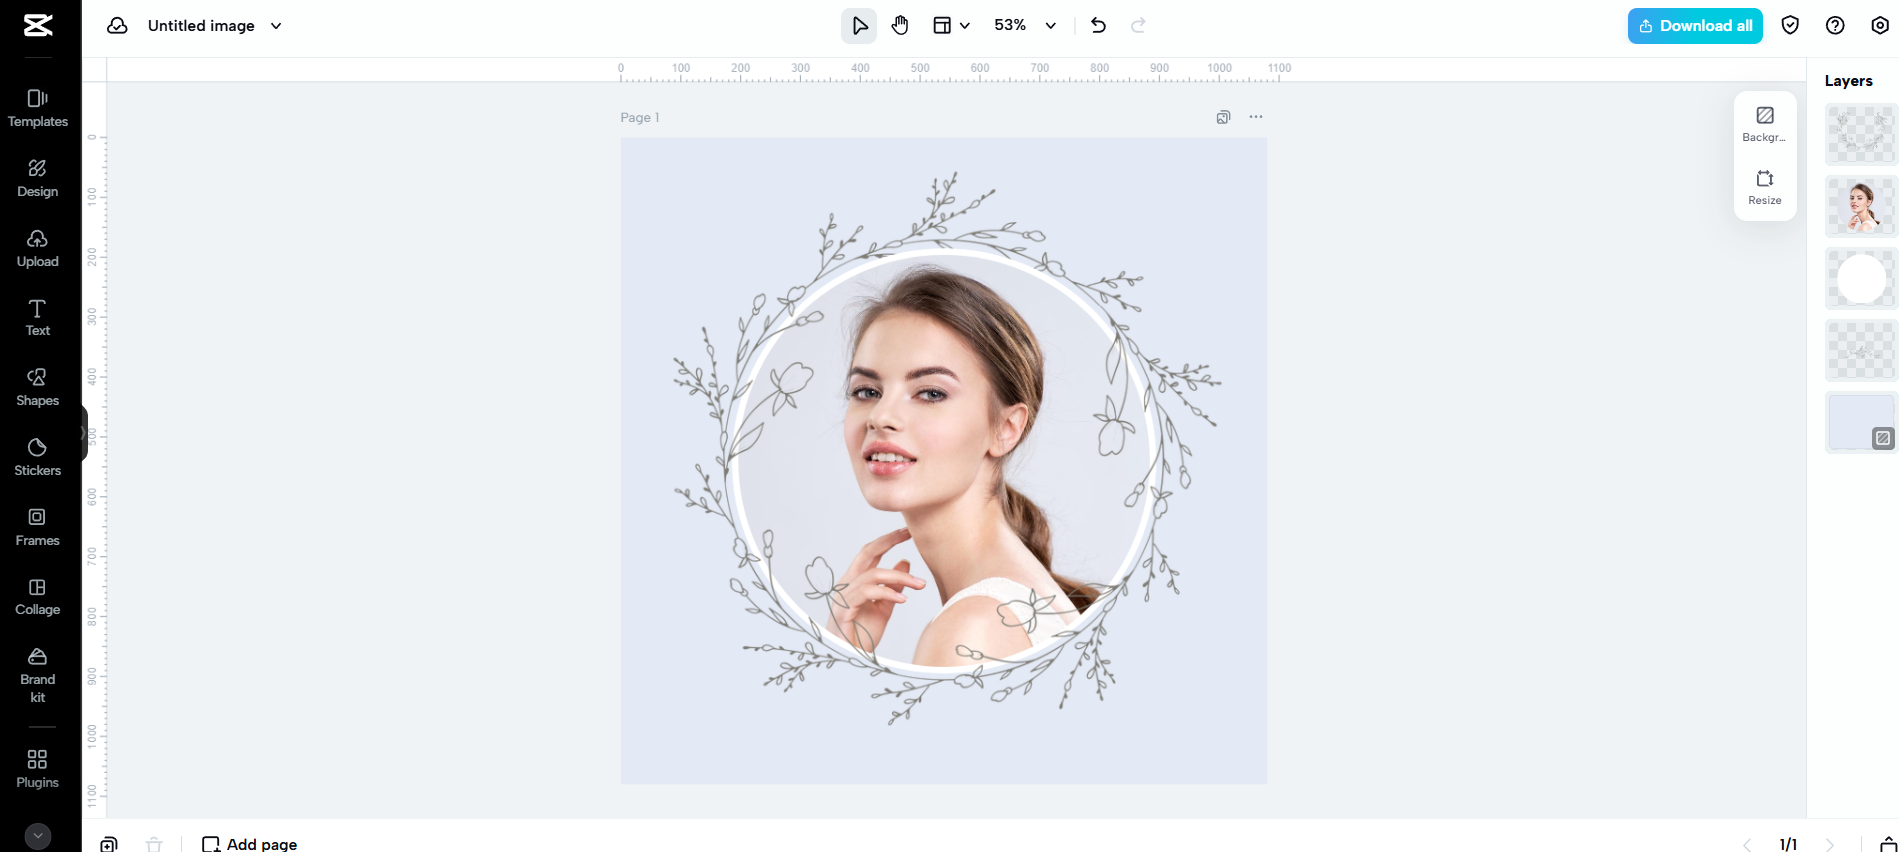Open the Collage panel
Screen dimensions: 1899x852
pos(38,597)
